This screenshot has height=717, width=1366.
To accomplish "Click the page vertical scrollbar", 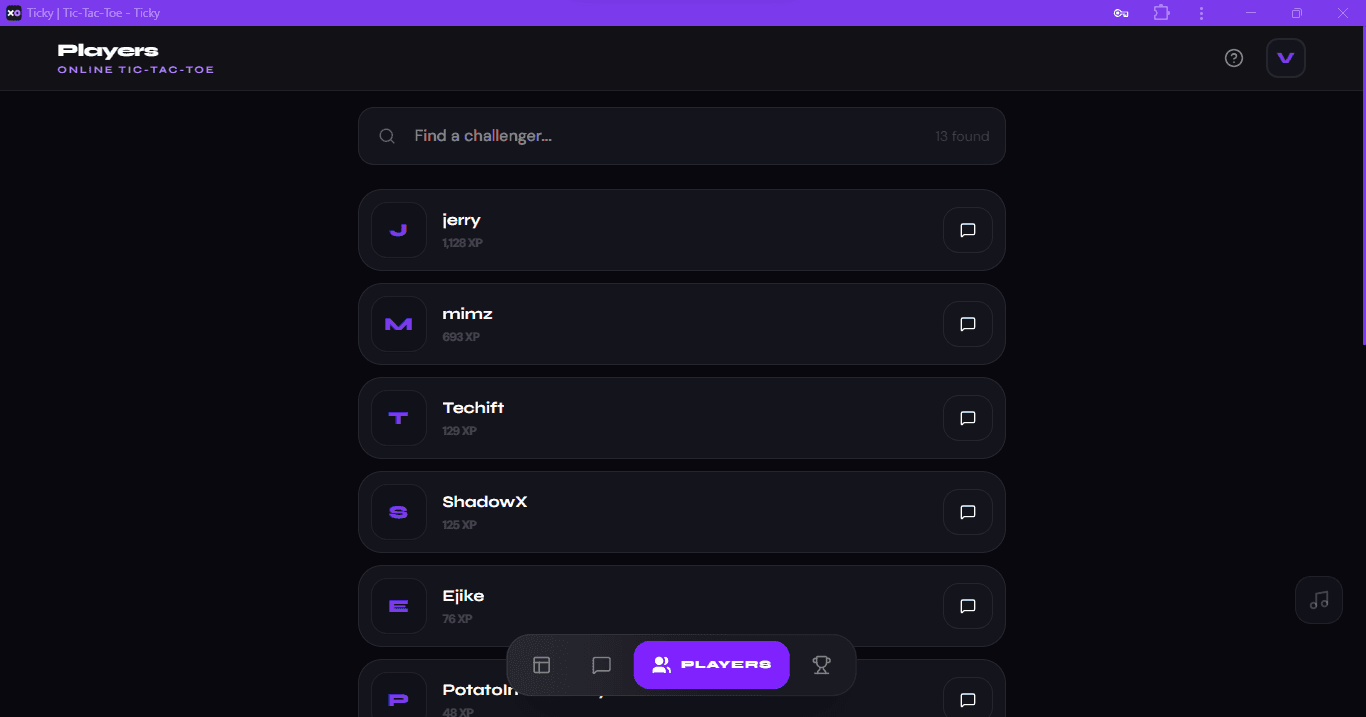I will coord(1362,200).
